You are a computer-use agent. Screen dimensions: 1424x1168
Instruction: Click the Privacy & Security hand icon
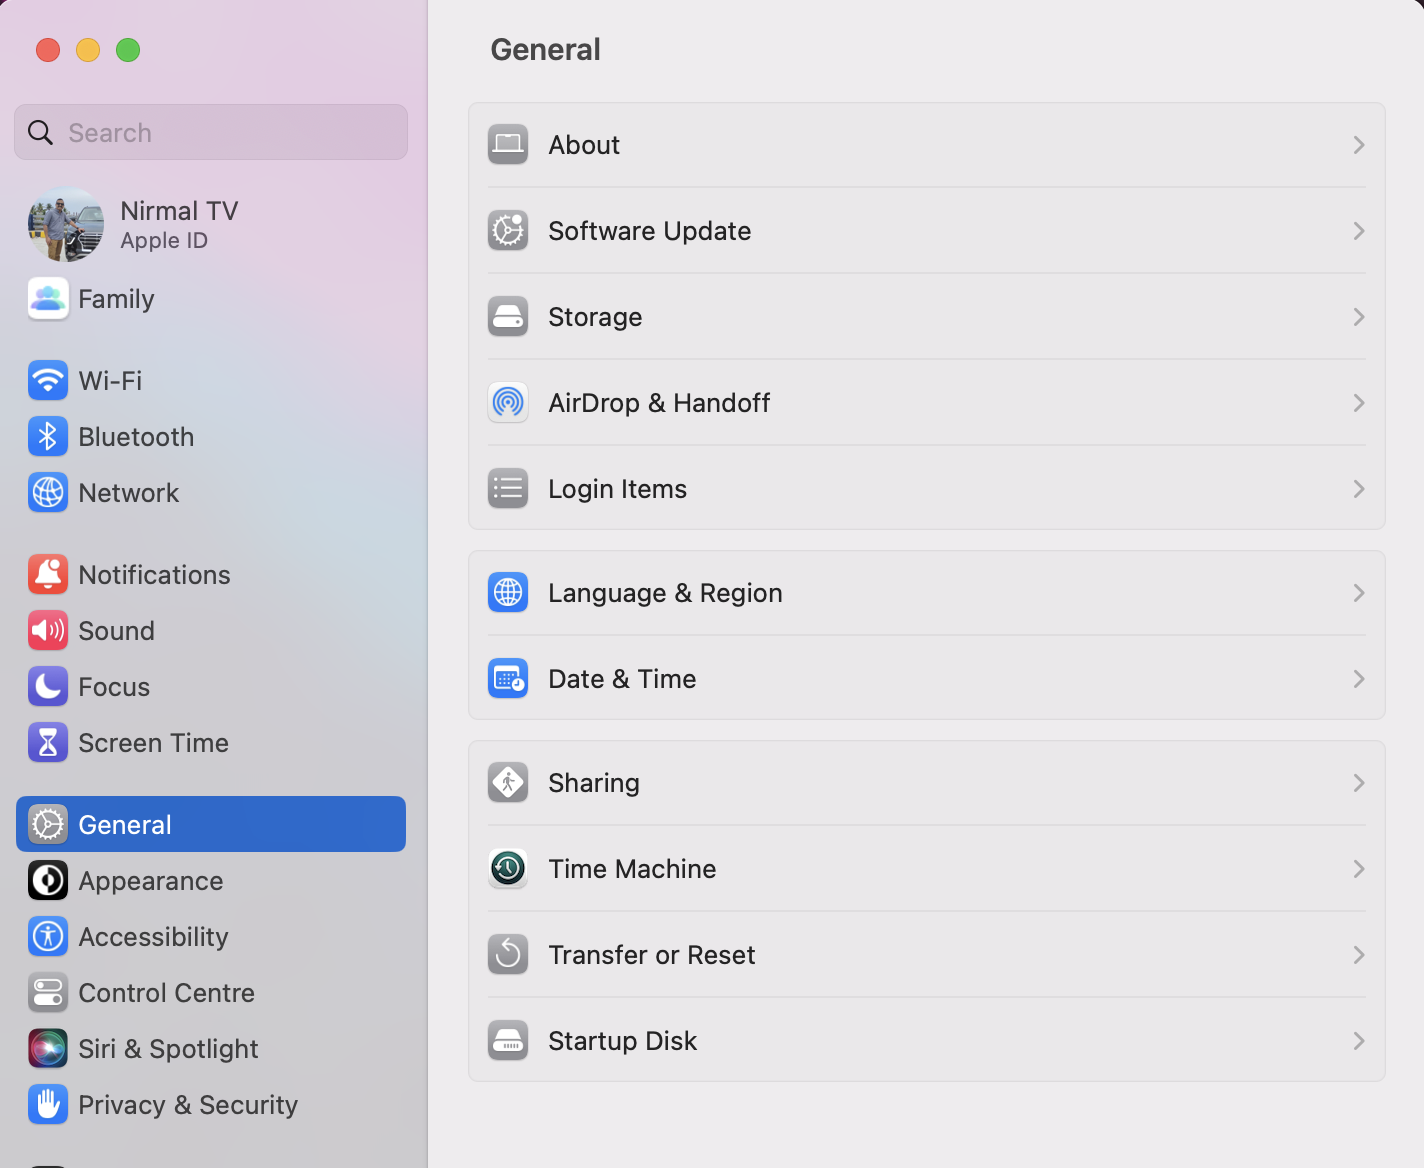click(x=48, y=1105)
